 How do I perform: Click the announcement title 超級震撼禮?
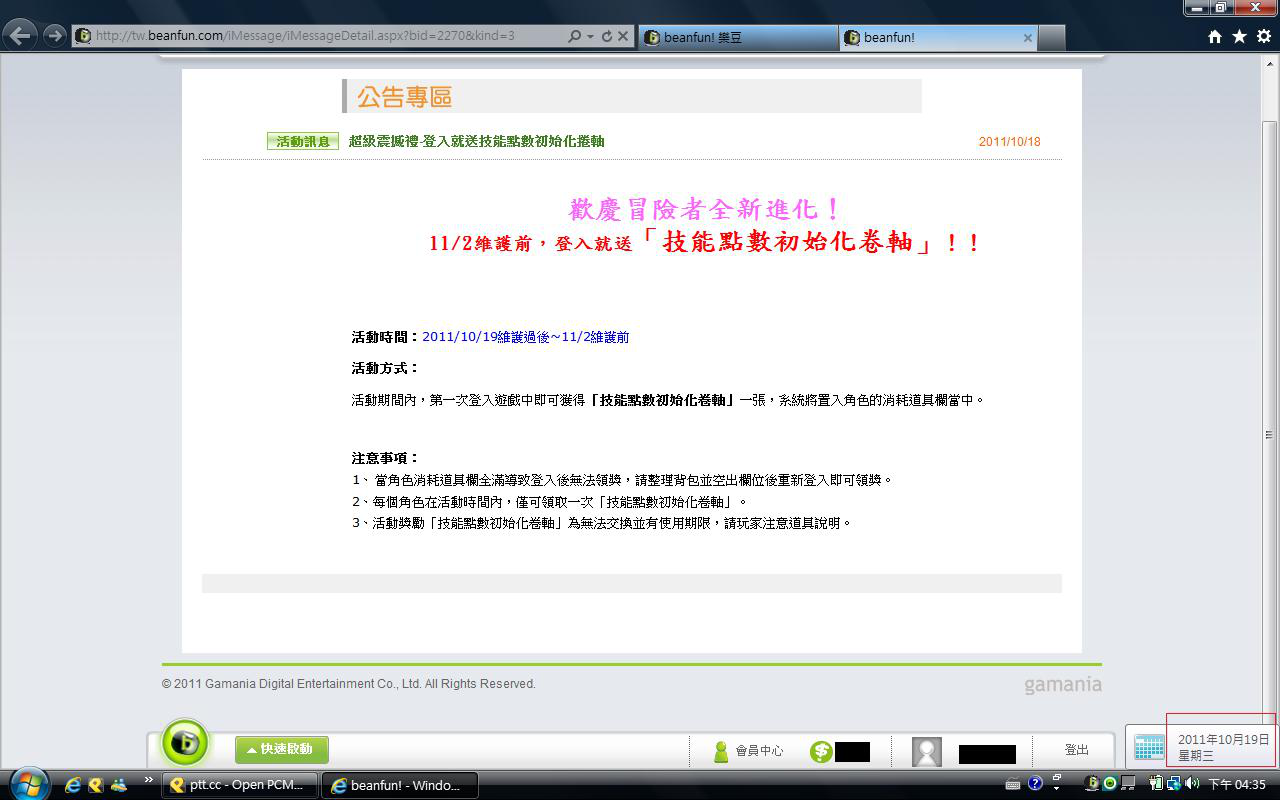tap(476, 141)
